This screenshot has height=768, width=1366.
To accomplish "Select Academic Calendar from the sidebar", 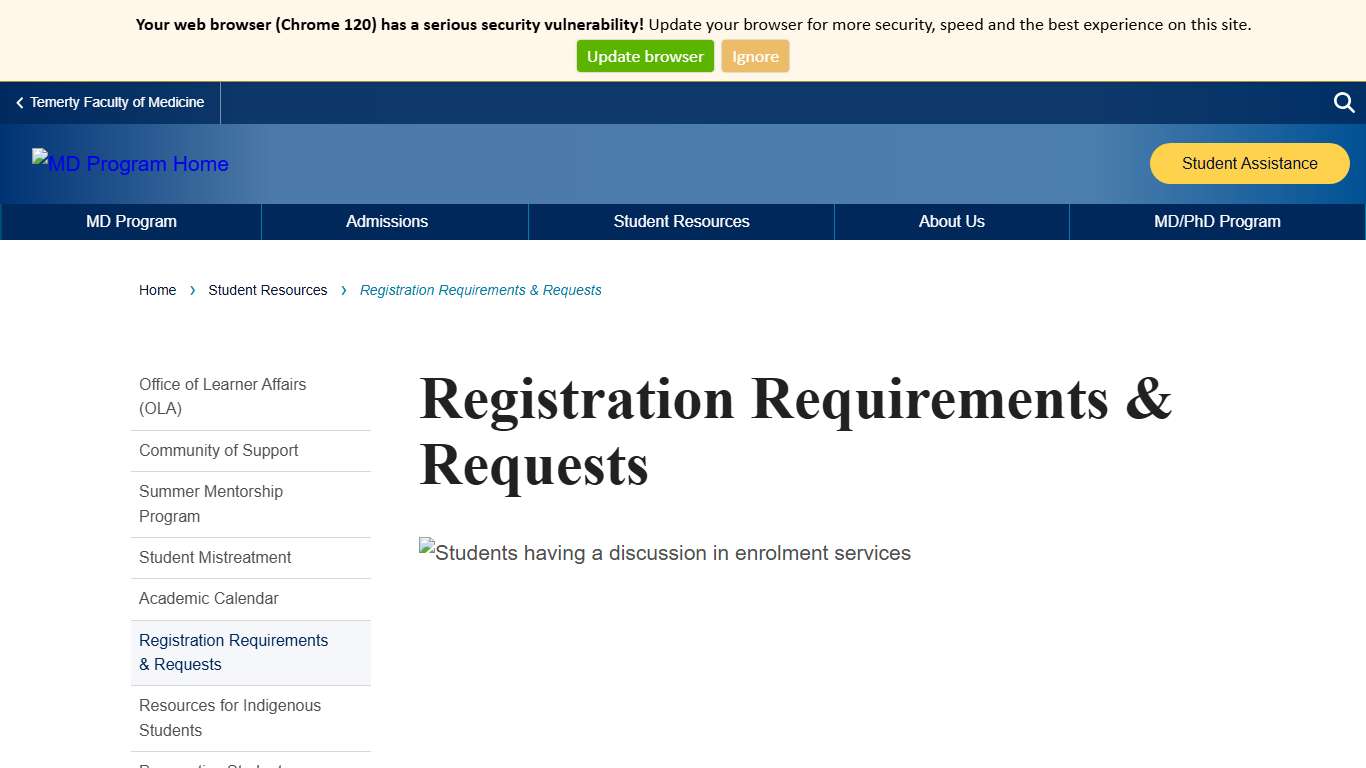I will (208, 598).
